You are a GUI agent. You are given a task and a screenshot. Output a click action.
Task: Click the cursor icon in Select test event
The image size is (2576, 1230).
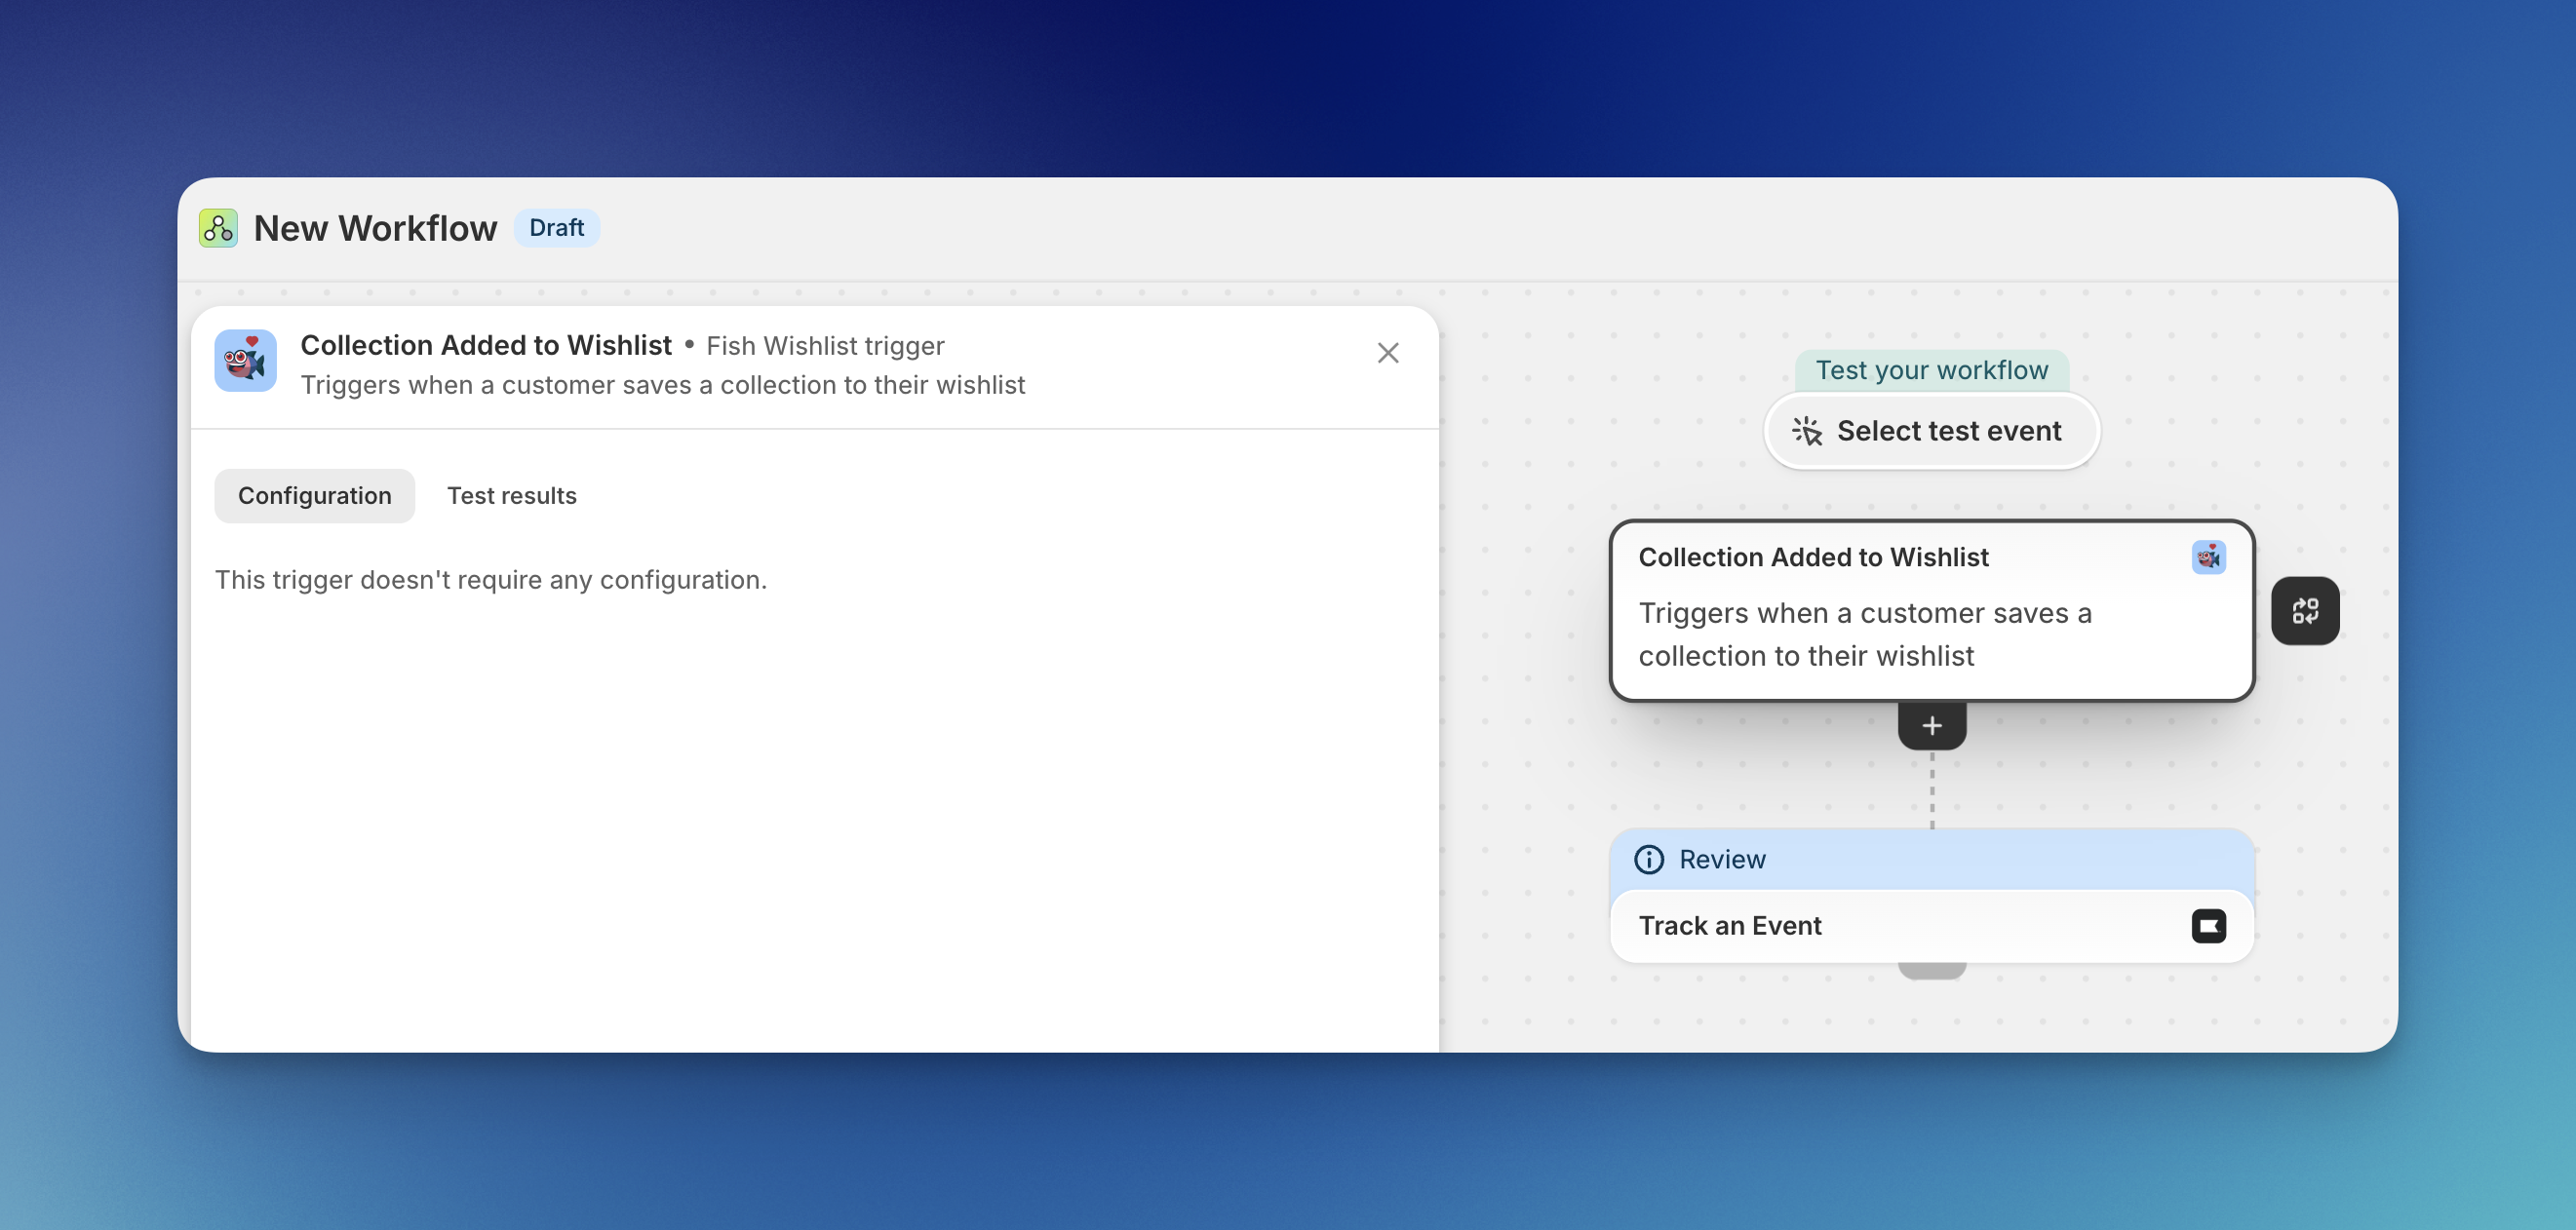click(x=1807, y=431)
